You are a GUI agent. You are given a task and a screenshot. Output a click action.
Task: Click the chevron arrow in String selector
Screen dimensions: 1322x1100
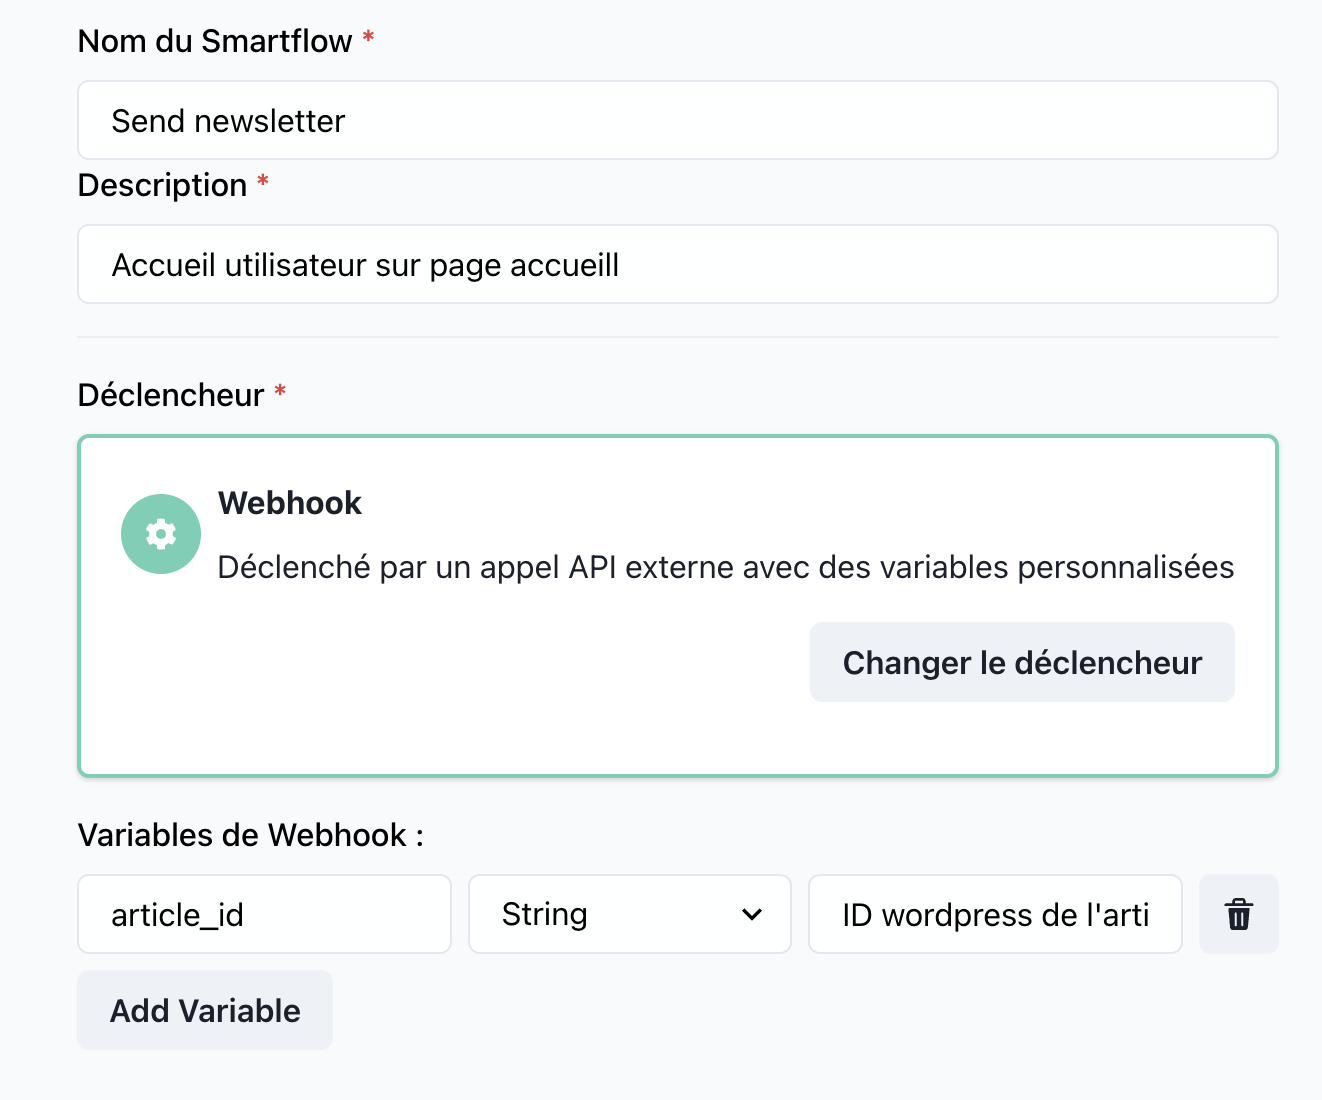(752, 914)
